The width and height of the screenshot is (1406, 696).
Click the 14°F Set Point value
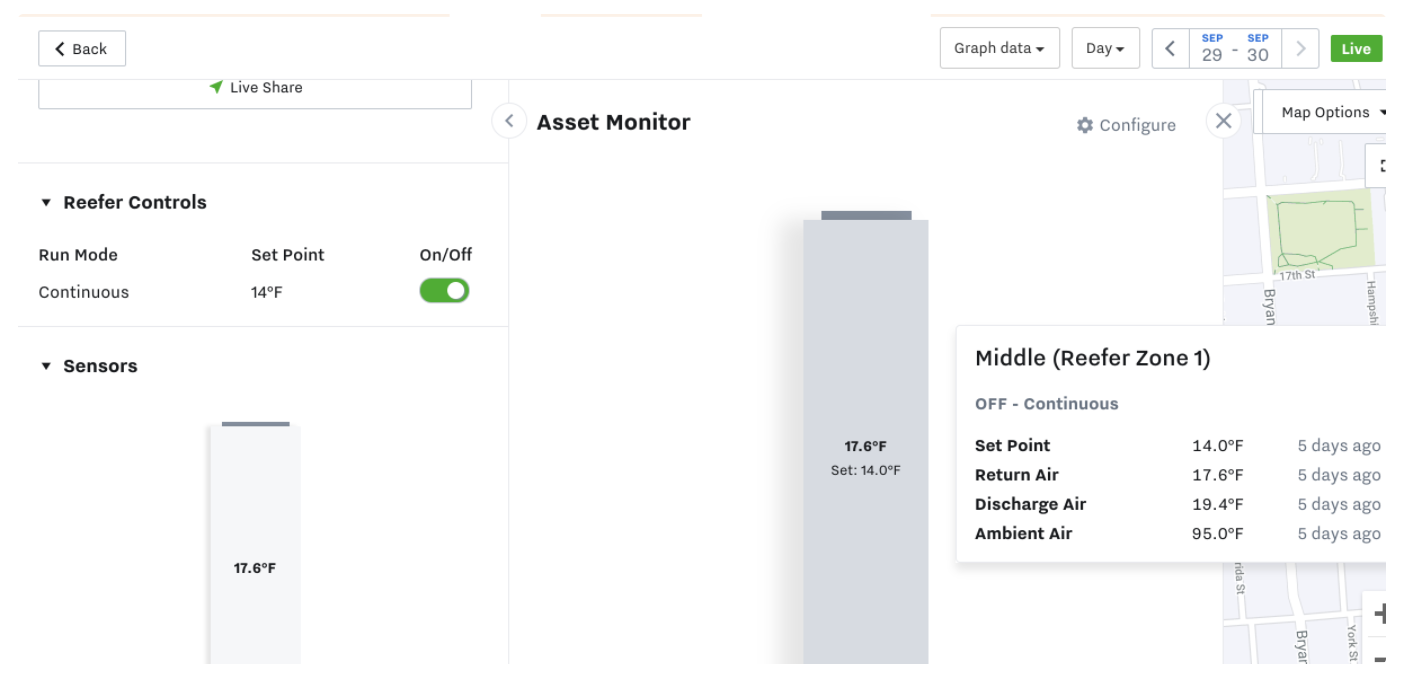click(x=267, y=292)
